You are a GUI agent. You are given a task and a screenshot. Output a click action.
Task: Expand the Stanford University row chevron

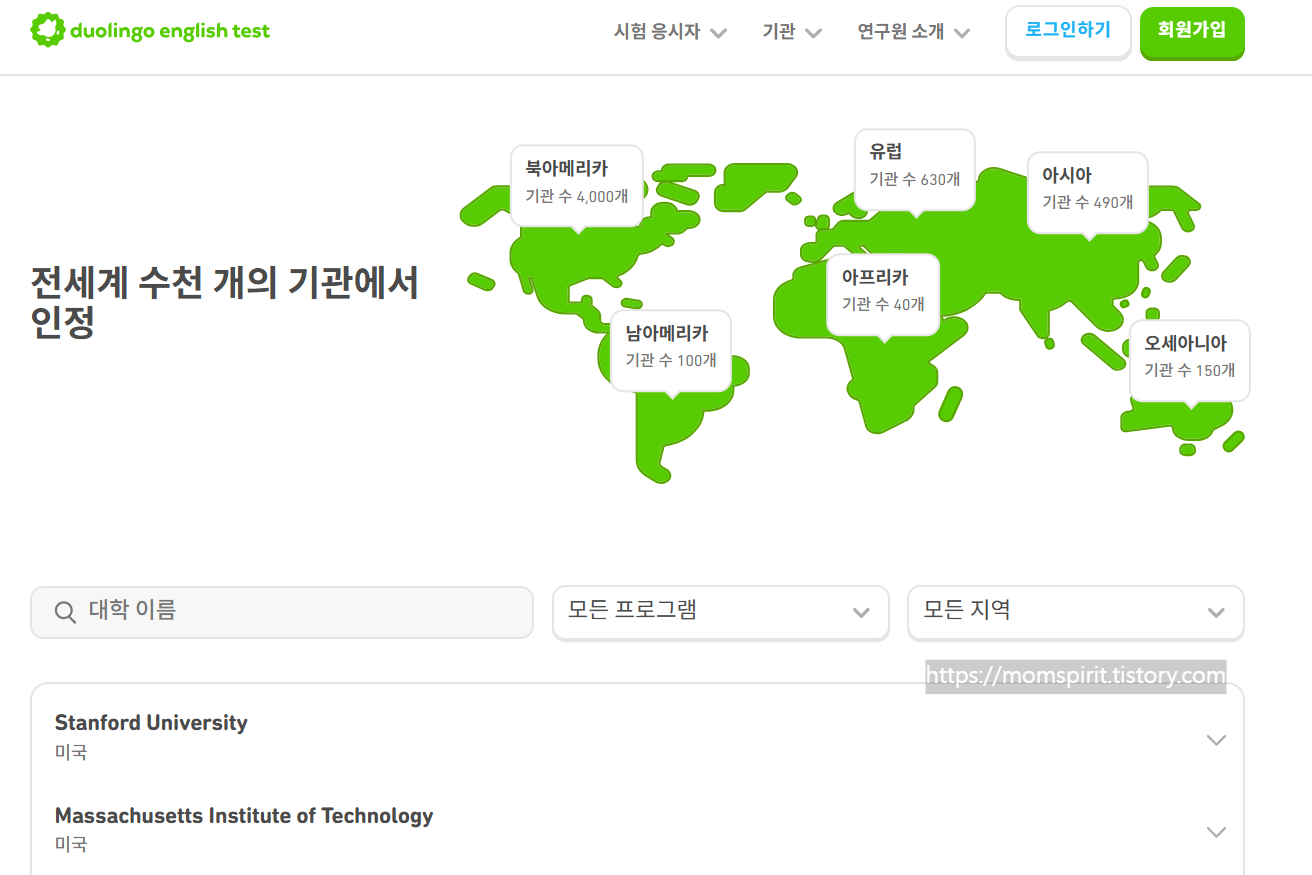pyautogui.click(x=1216, y=740)
